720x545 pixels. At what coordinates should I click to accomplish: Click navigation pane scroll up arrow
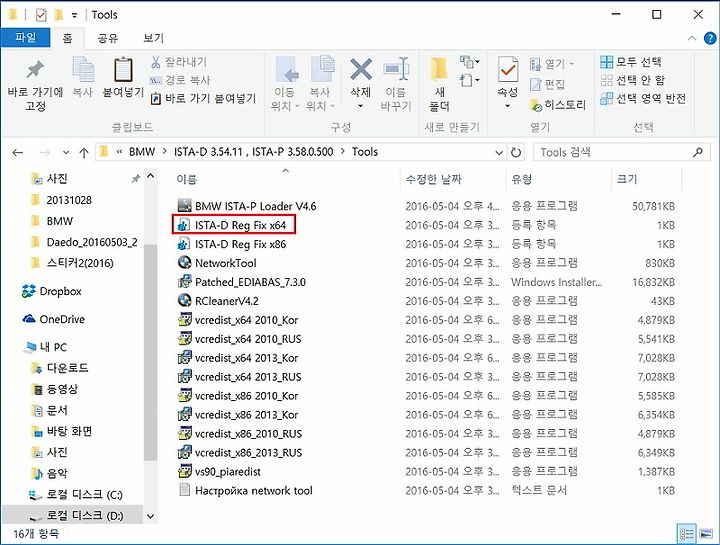click(151, 176)
